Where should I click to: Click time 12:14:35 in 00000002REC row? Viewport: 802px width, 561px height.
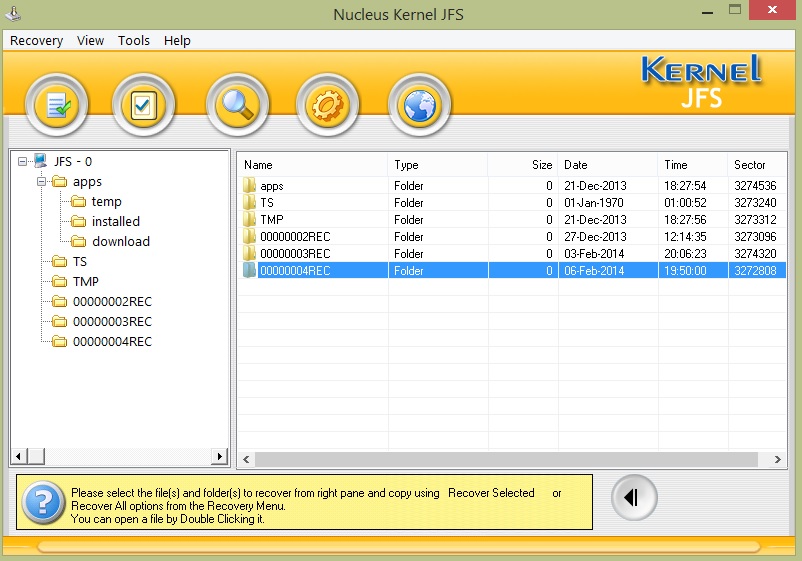(x=685, y=237)
